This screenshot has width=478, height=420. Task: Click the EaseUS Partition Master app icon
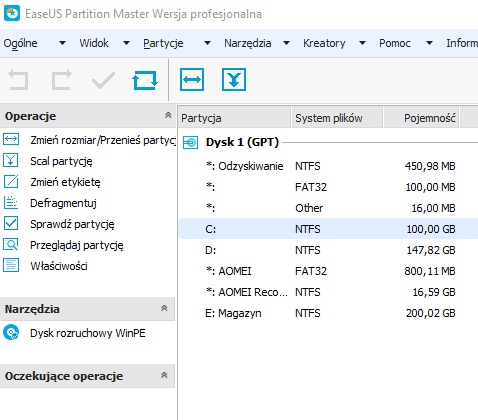pos(12,13)
